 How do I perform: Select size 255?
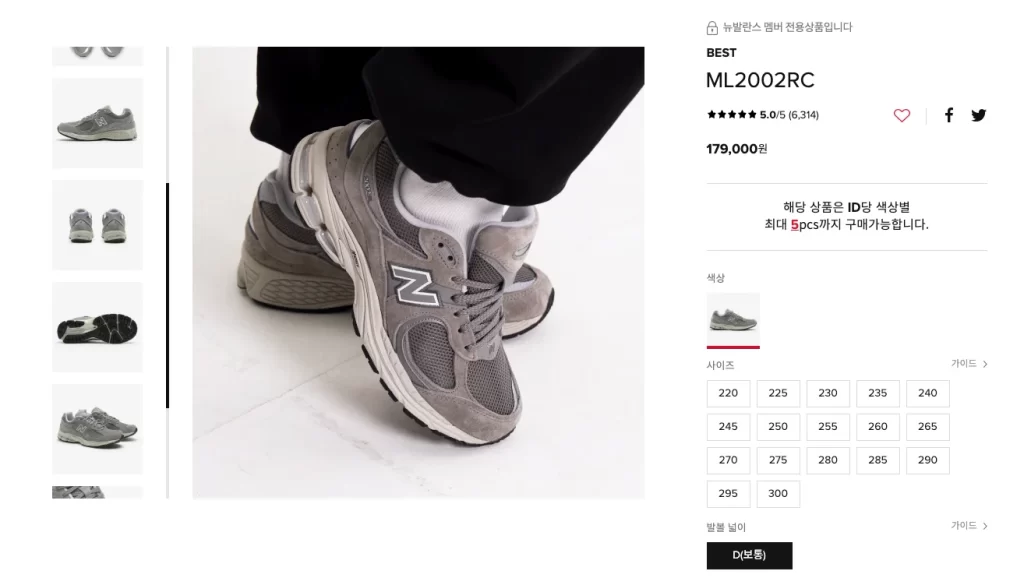[827, 426]
